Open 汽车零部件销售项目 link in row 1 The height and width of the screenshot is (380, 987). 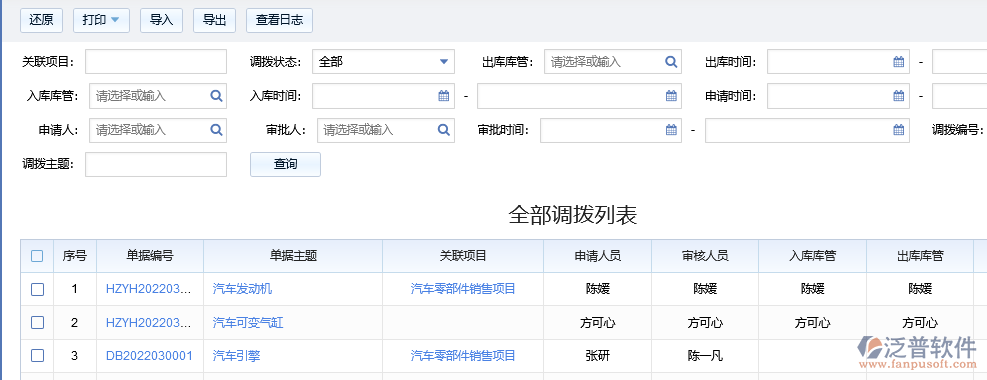click(x=463, y=289)
